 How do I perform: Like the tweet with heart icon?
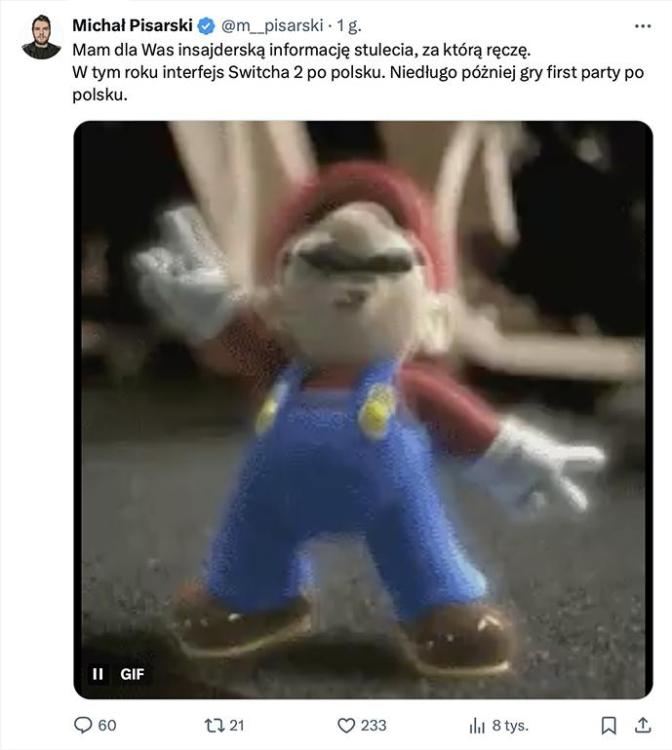point(346,726)
